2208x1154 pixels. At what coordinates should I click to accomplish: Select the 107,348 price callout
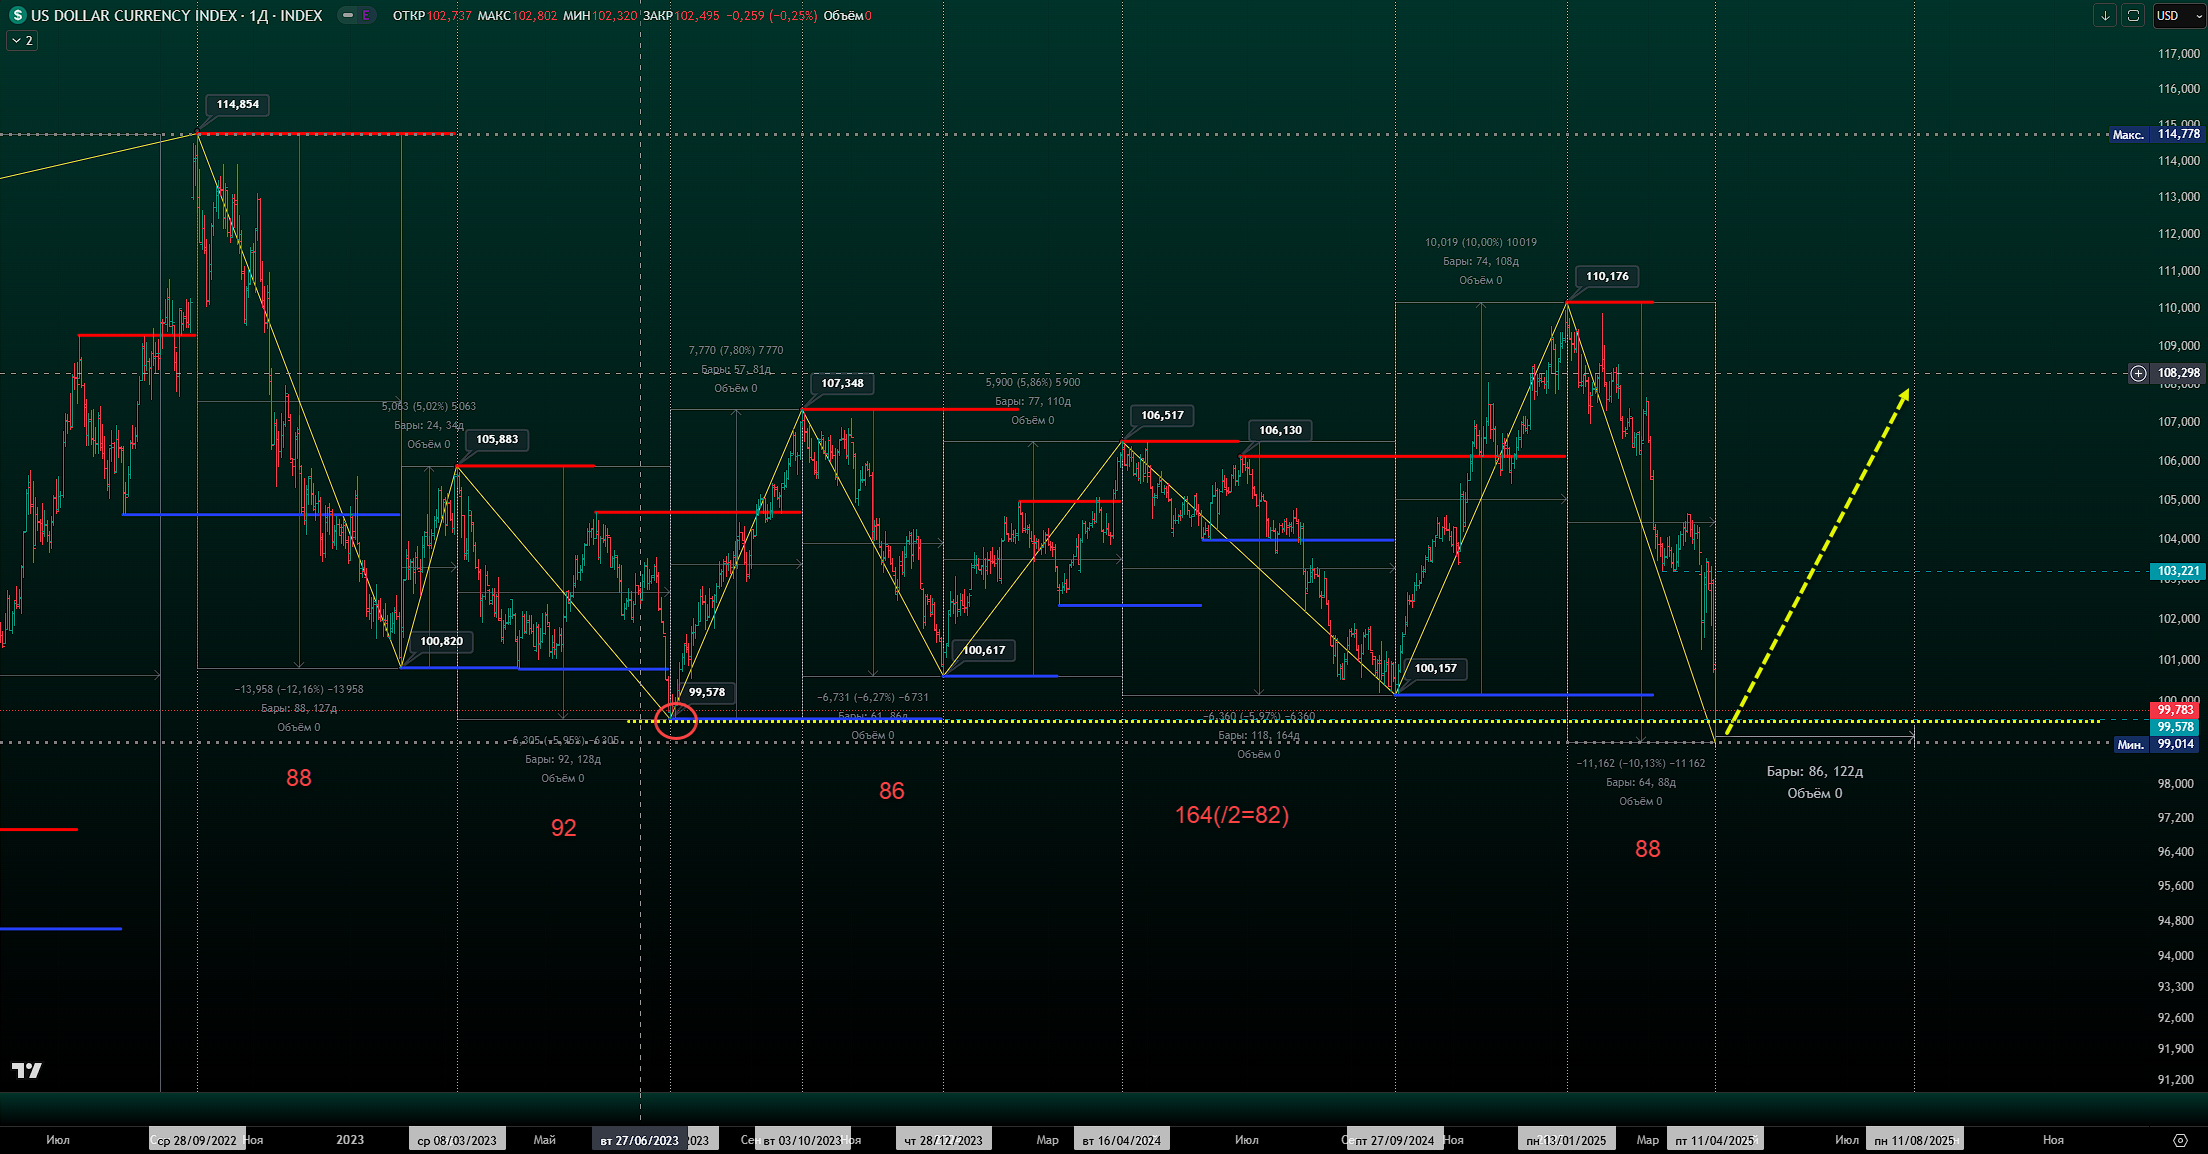pyautogui.click(x=842, y=383)
